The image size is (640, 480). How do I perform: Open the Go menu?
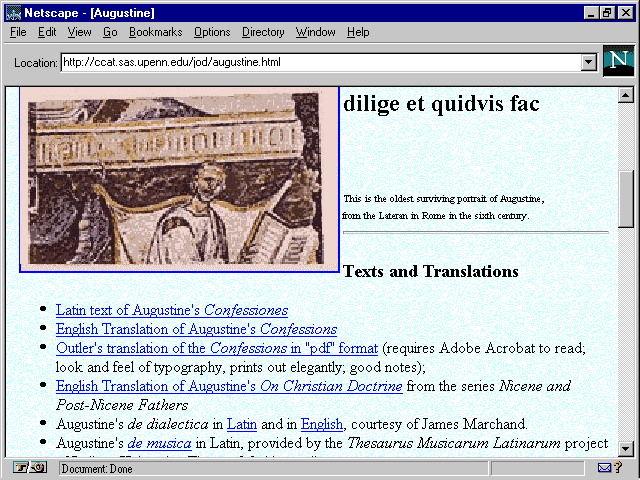click(110, 32)
